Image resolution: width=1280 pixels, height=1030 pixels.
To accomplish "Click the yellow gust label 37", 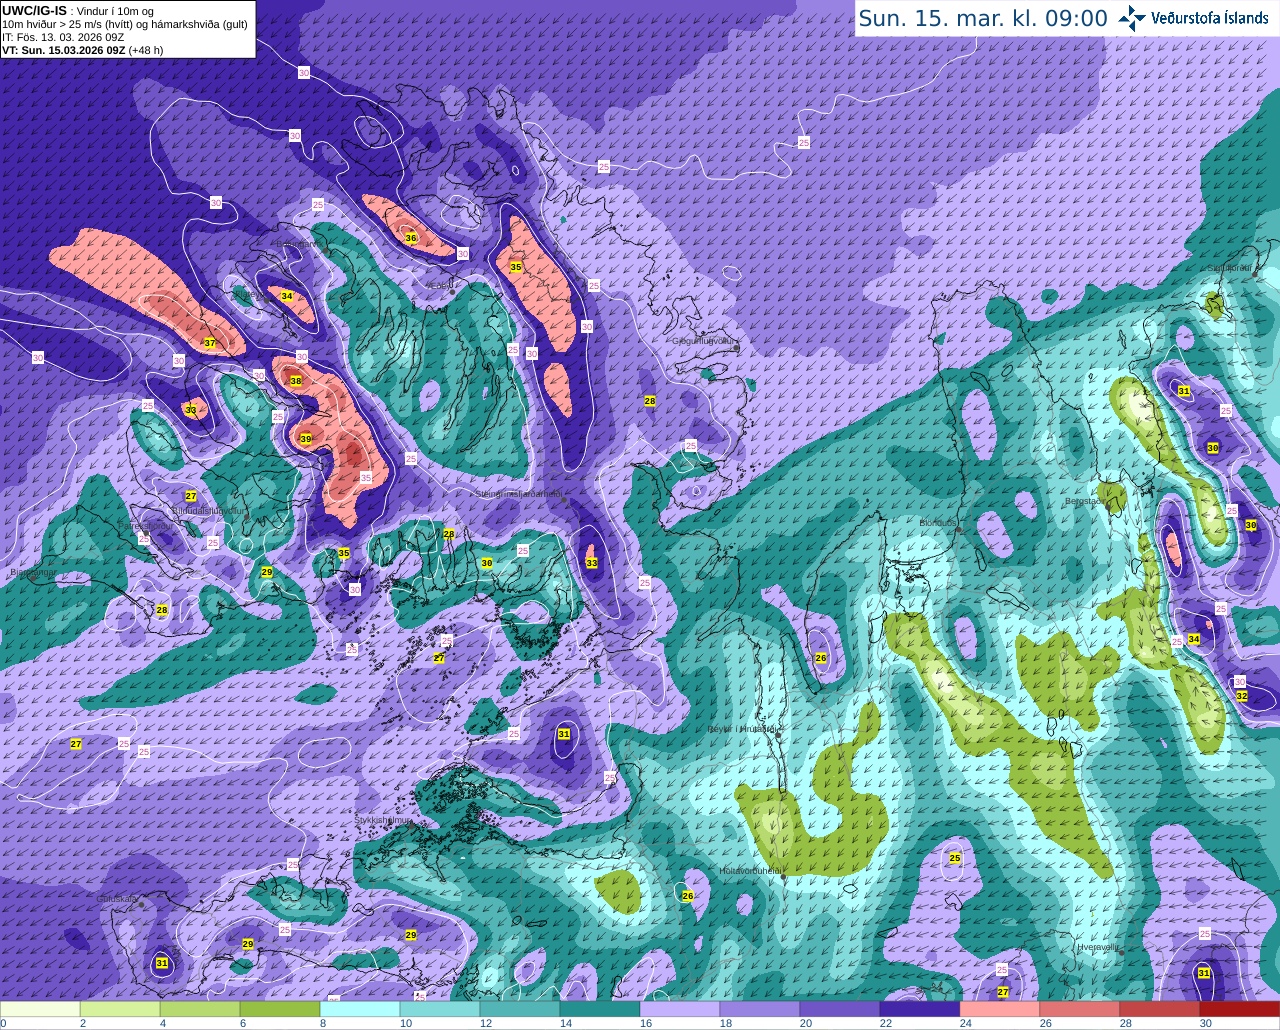I will click(209, 343).
